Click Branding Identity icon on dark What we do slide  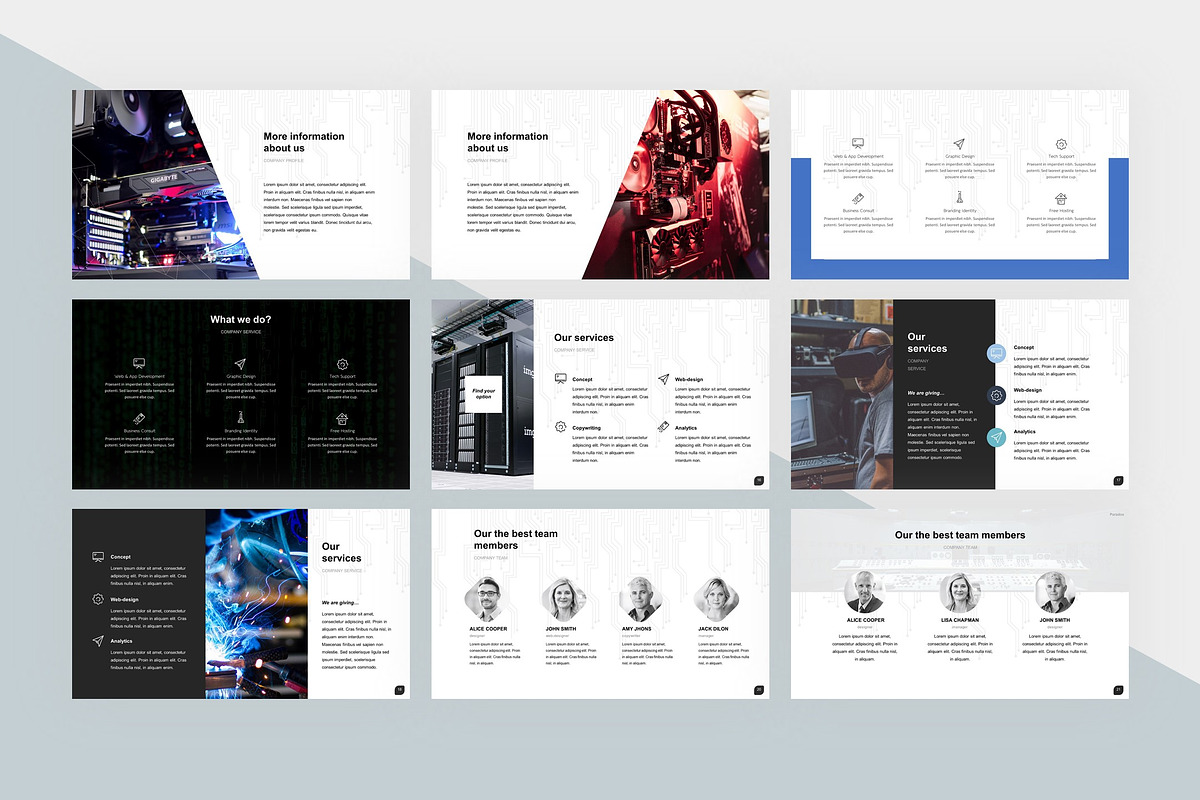pyautogui.click(x=240, y=418)
